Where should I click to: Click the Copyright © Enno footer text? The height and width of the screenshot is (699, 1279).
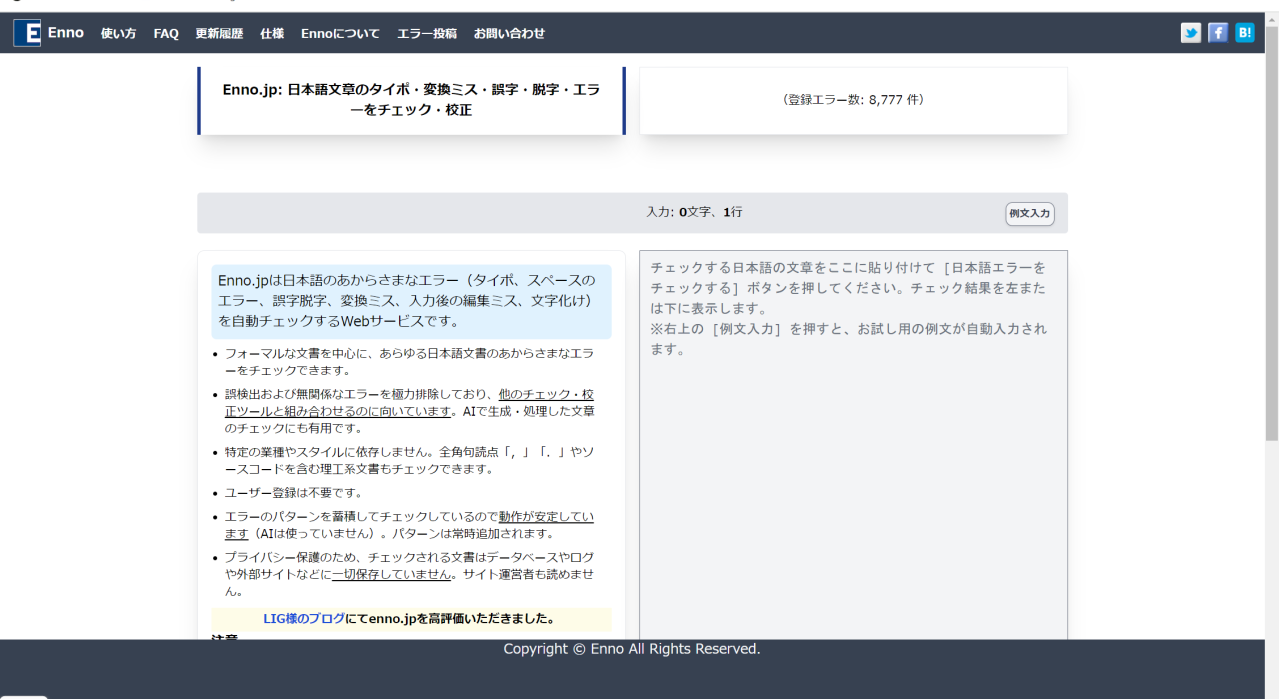pos(632,649)
